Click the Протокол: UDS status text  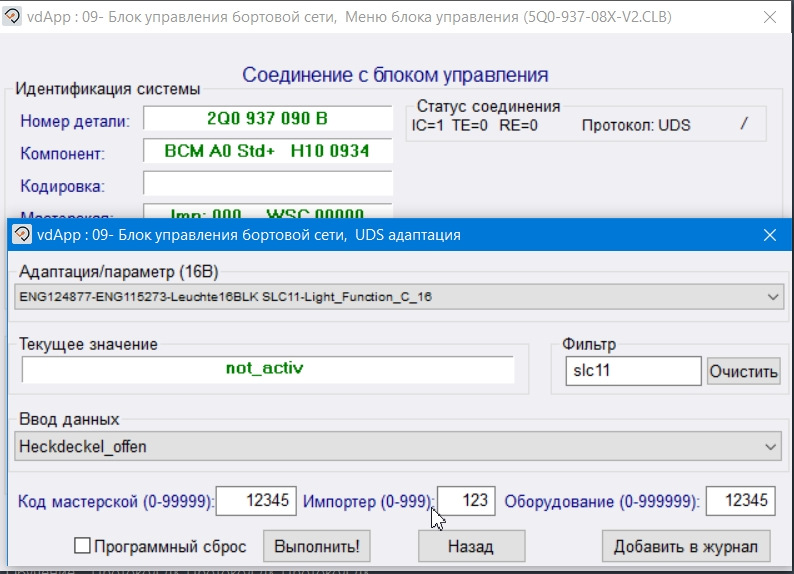(x=636, y=125)
